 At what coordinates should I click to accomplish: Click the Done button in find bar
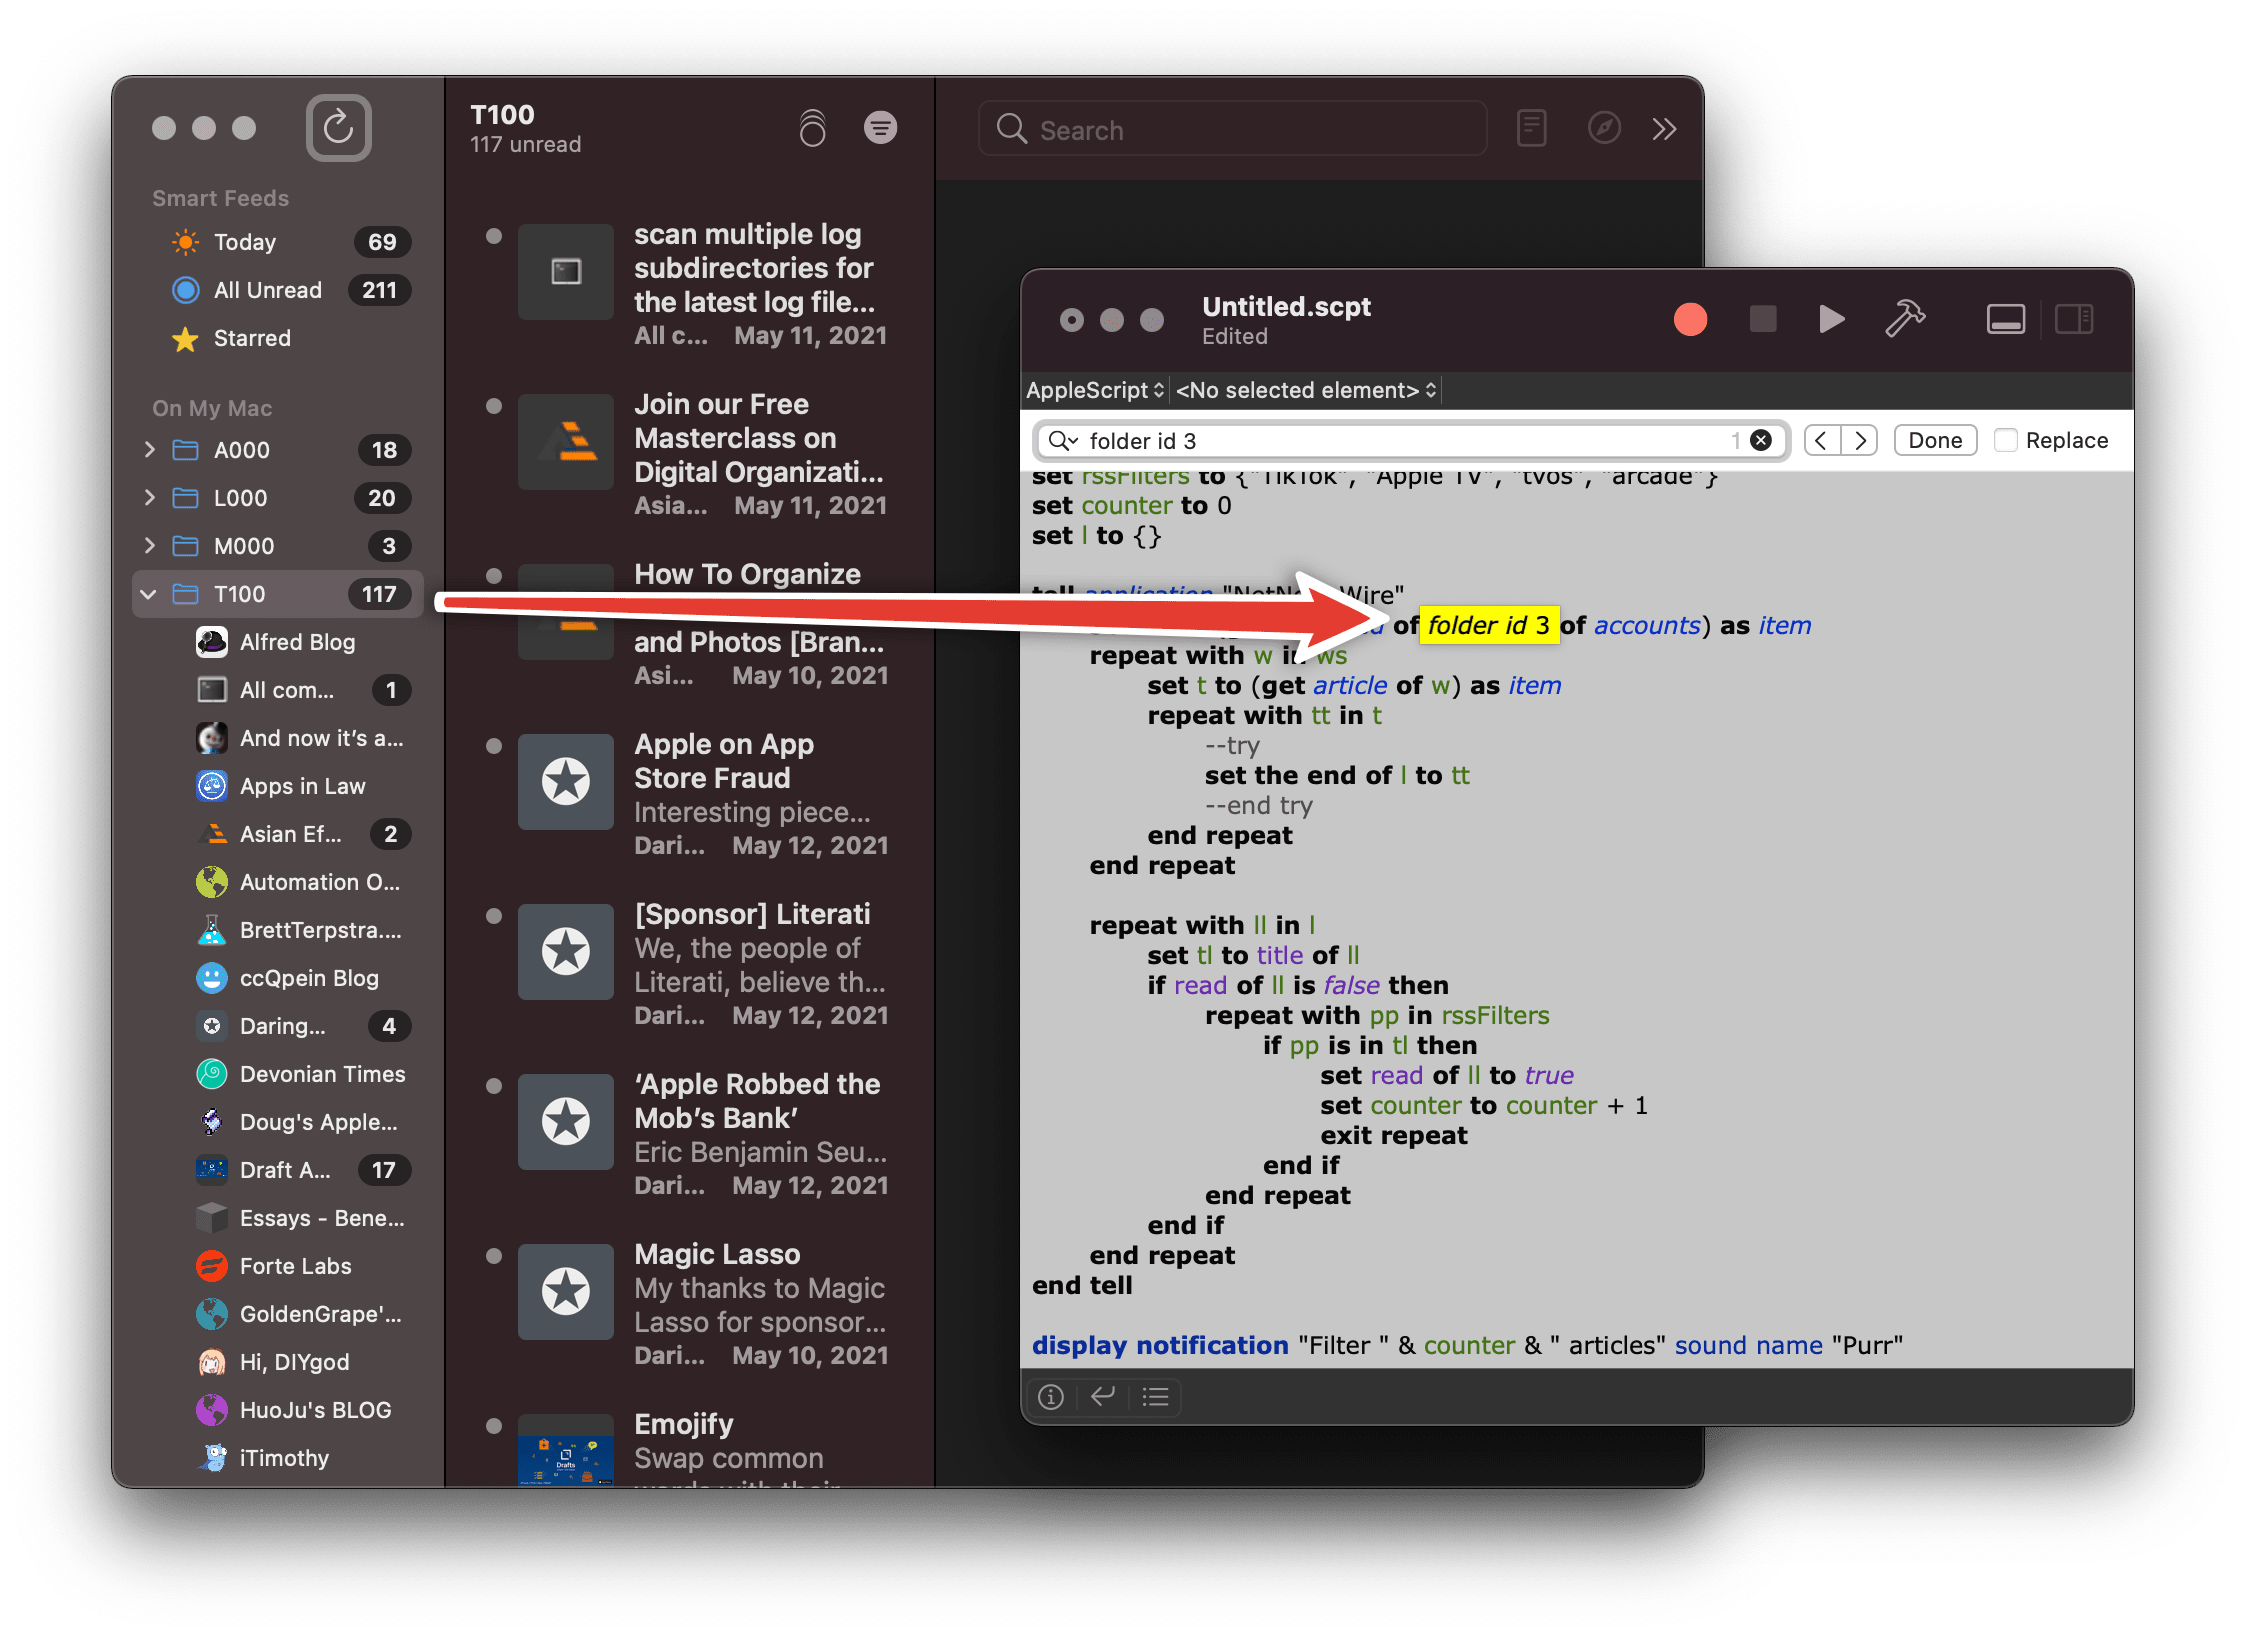click(1935, 441)
